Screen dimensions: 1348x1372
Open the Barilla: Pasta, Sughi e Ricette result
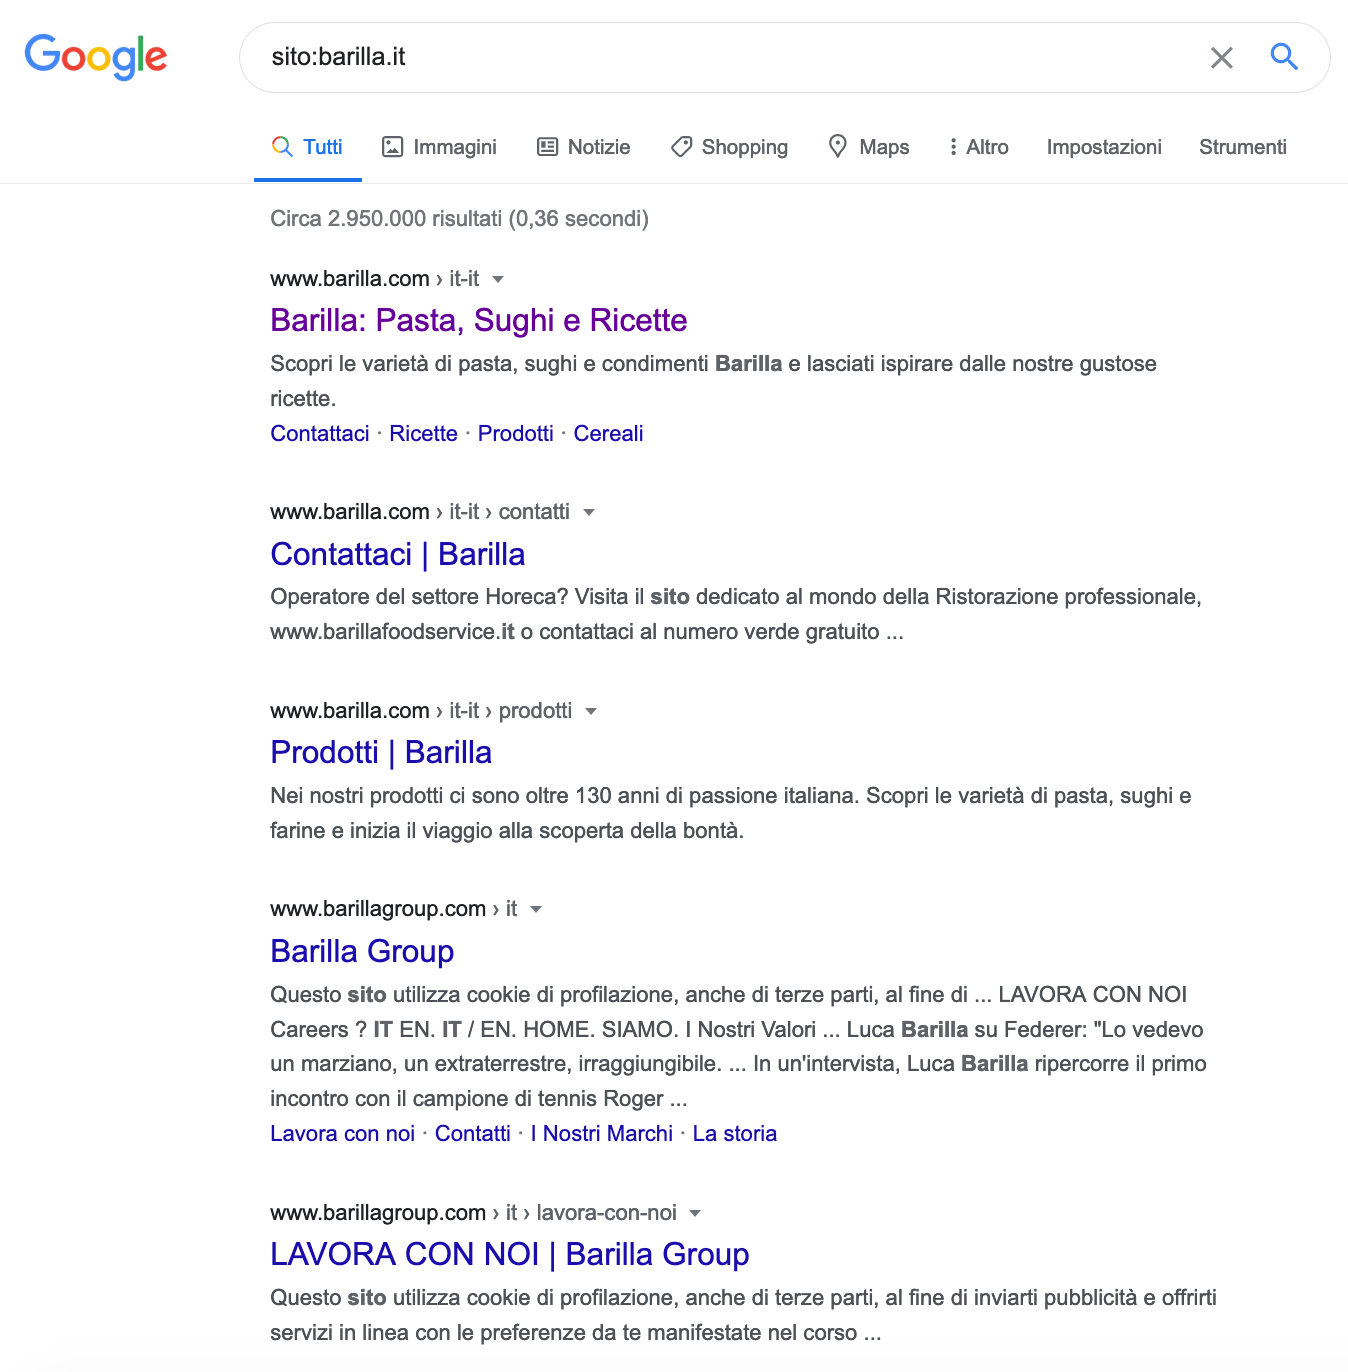(478, 321)
